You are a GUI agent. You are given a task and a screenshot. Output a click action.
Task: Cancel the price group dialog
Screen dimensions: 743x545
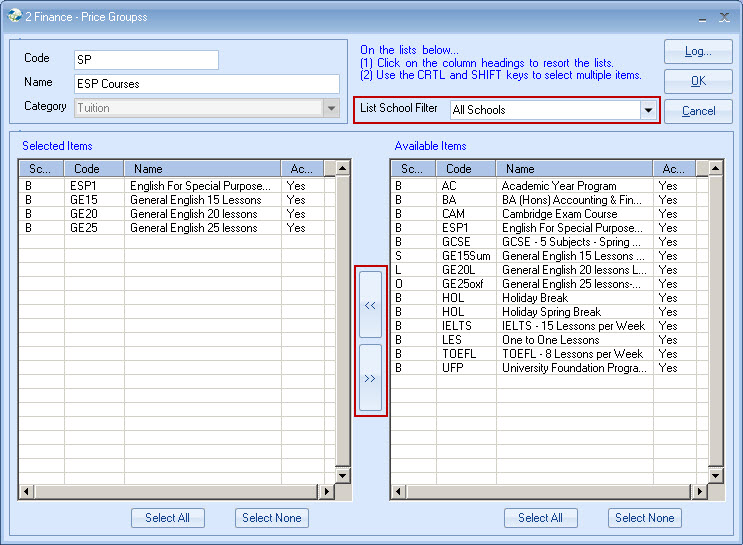698,111
